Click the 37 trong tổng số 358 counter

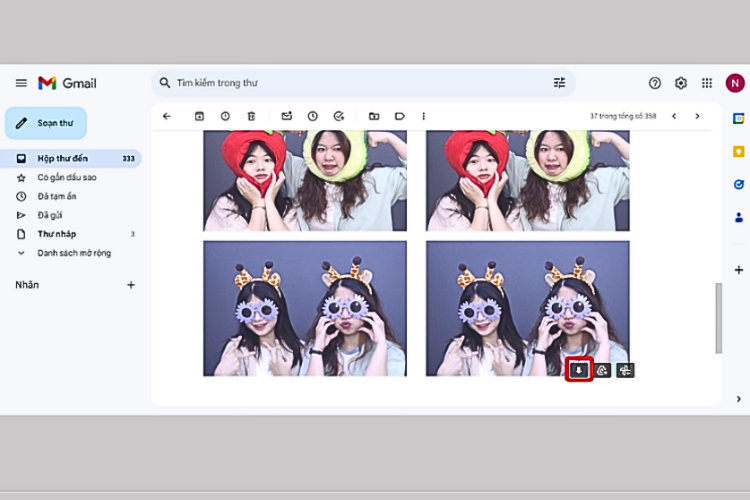pyautogui.click(x=623, y=116)
